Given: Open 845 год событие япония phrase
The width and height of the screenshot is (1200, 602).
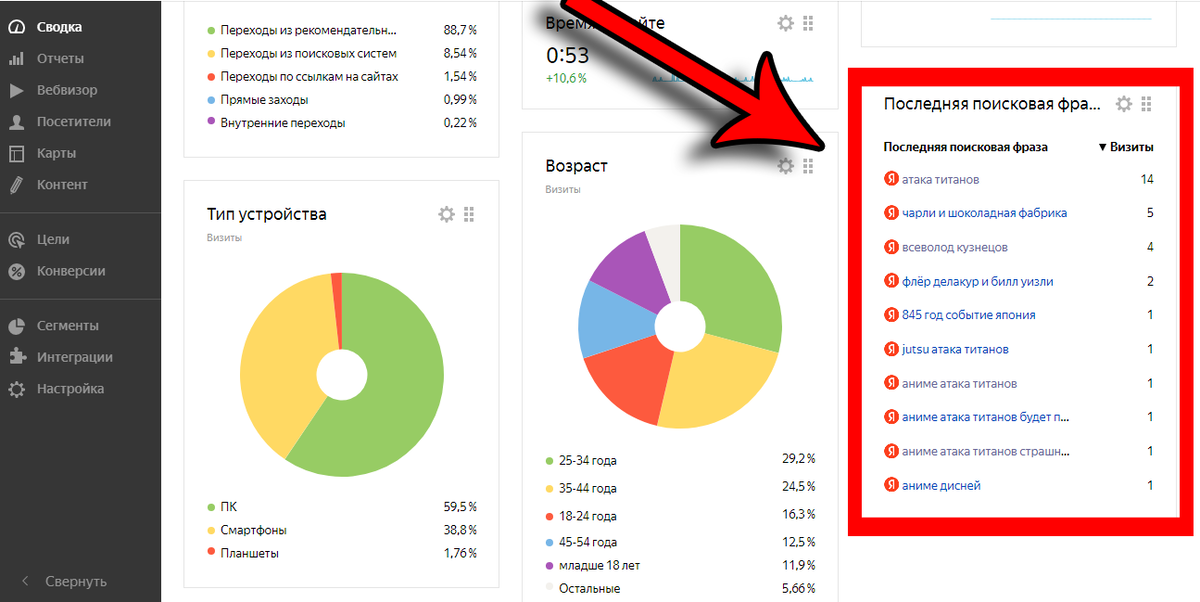Looking at the screenshot, I should pyautogui.click(x=968, y=315).
